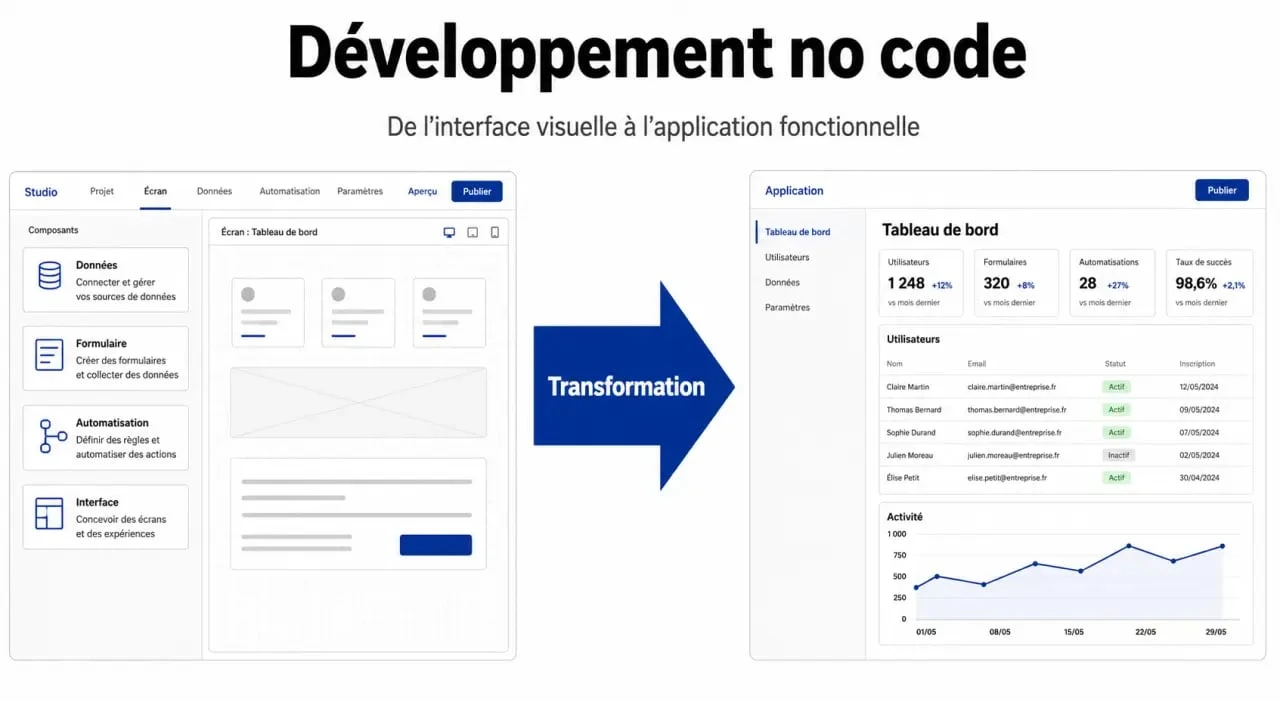The height and width of the screenshot is (702, 1280).
Task: Click the image placeholder in wireframe canvas
Action: pos(358,402)
